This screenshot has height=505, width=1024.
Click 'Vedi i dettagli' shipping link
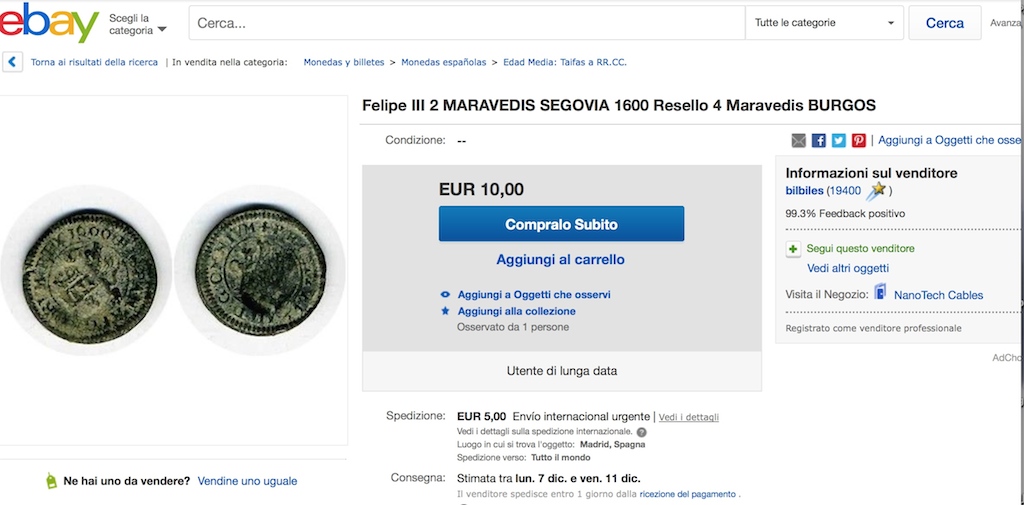pyautogui.click(x=689, y=417)
